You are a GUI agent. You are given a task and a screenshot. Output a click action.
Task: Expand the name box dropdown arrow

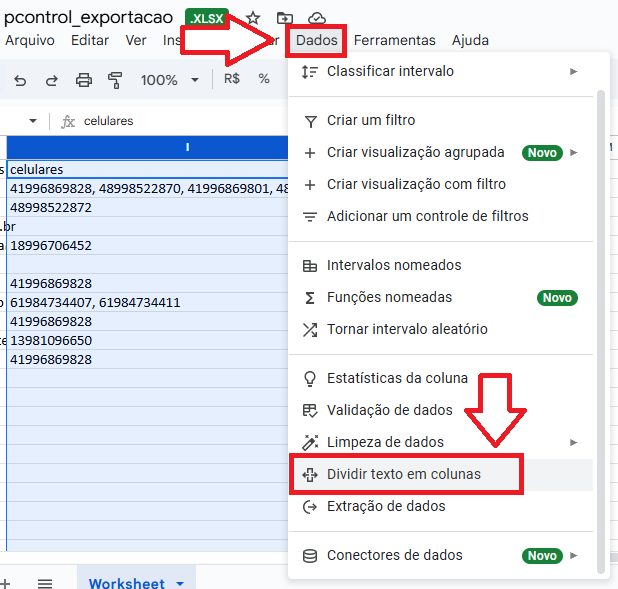click(33, 121)
